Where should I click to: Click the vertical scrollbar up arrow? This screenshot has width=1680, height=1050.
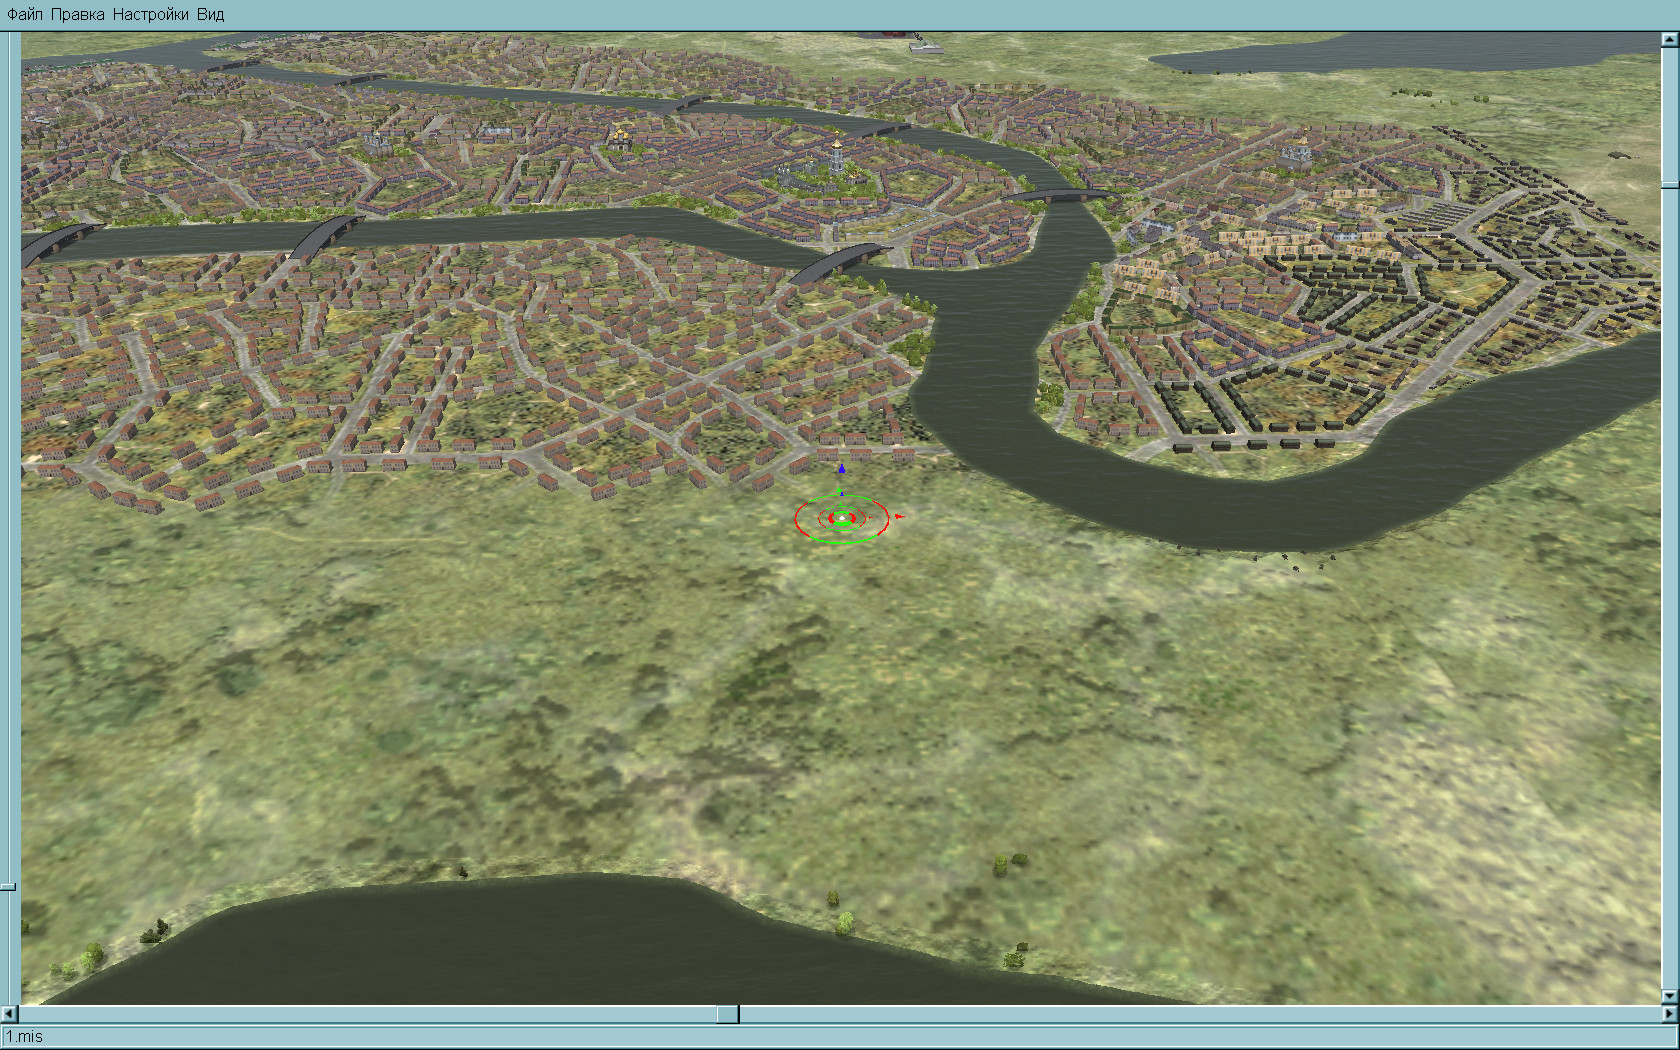[x=1670, y=40]
